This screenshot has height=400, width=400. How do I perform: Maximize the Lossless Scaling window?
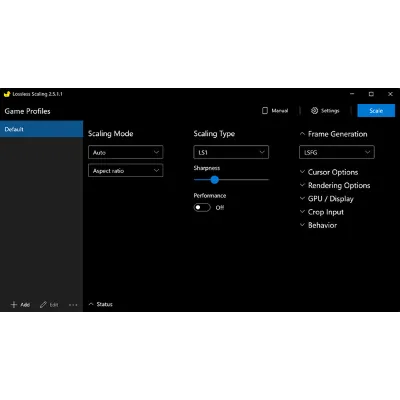[x=371, y=94]
